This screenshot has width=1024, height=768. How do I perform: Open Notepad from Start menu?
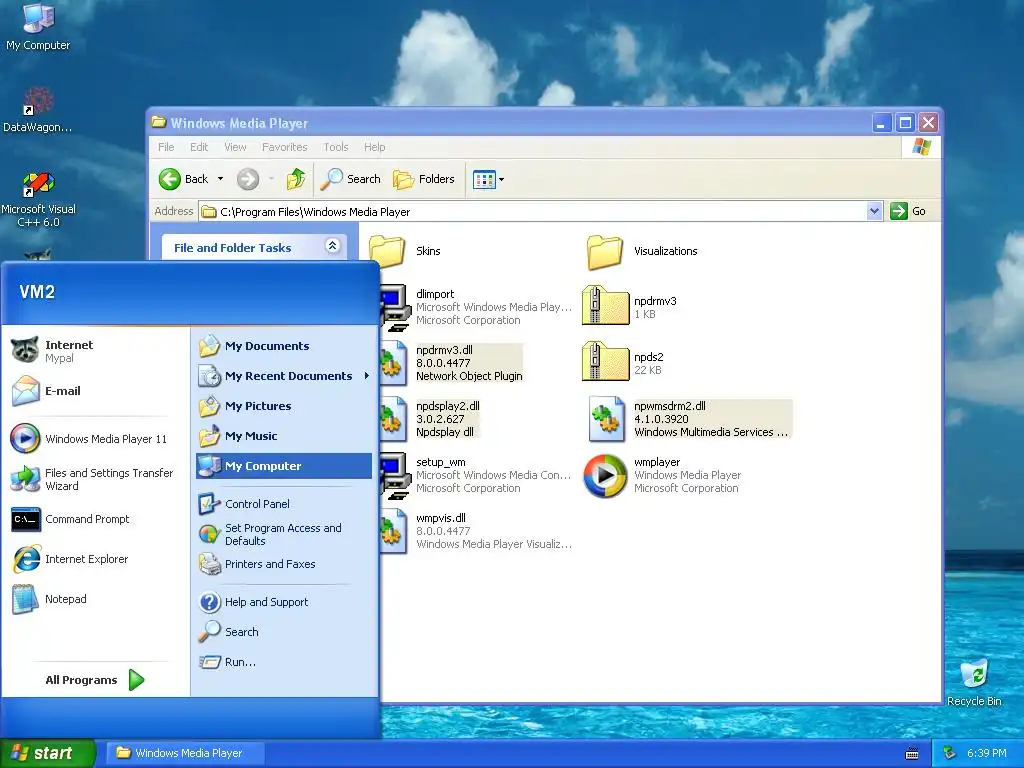(50, 599)
